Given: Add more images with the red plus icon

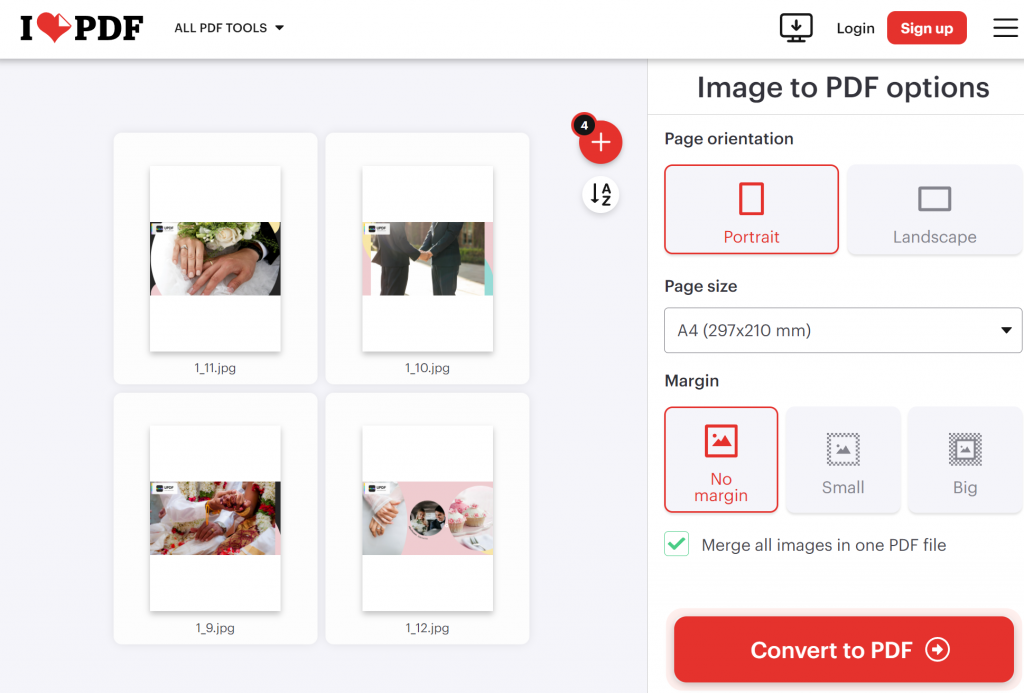Looking at the screenshot, I should [x=600, y=142].
